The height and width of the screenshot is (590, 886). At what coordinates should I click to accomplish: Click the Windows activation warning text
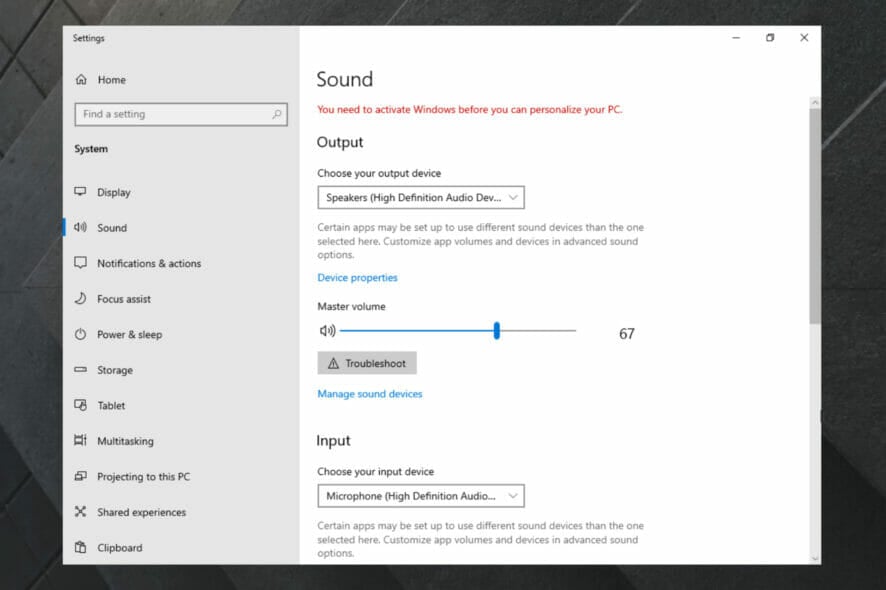[x=469, y=109]
